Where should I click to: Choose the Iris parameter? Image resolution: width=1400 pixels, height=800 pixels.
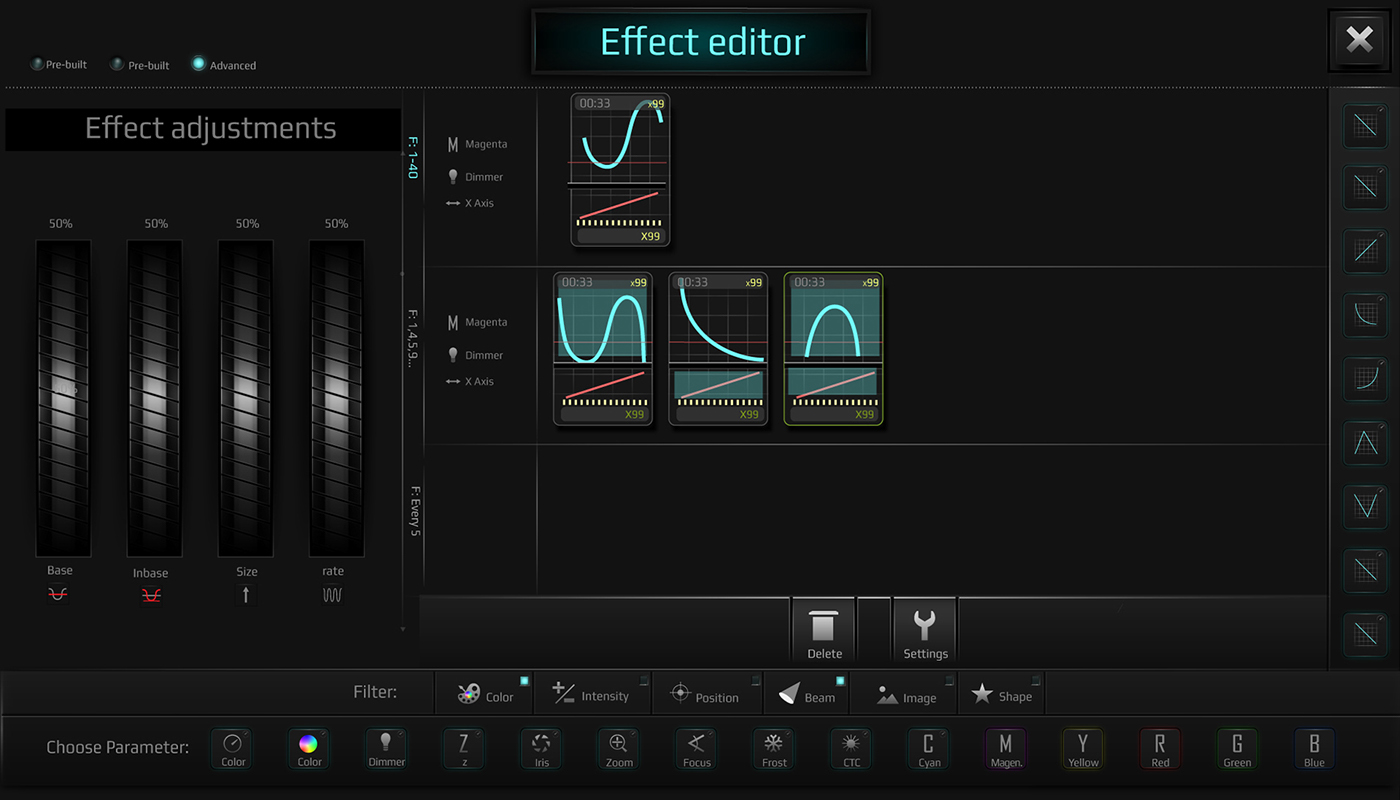(541, 749)
